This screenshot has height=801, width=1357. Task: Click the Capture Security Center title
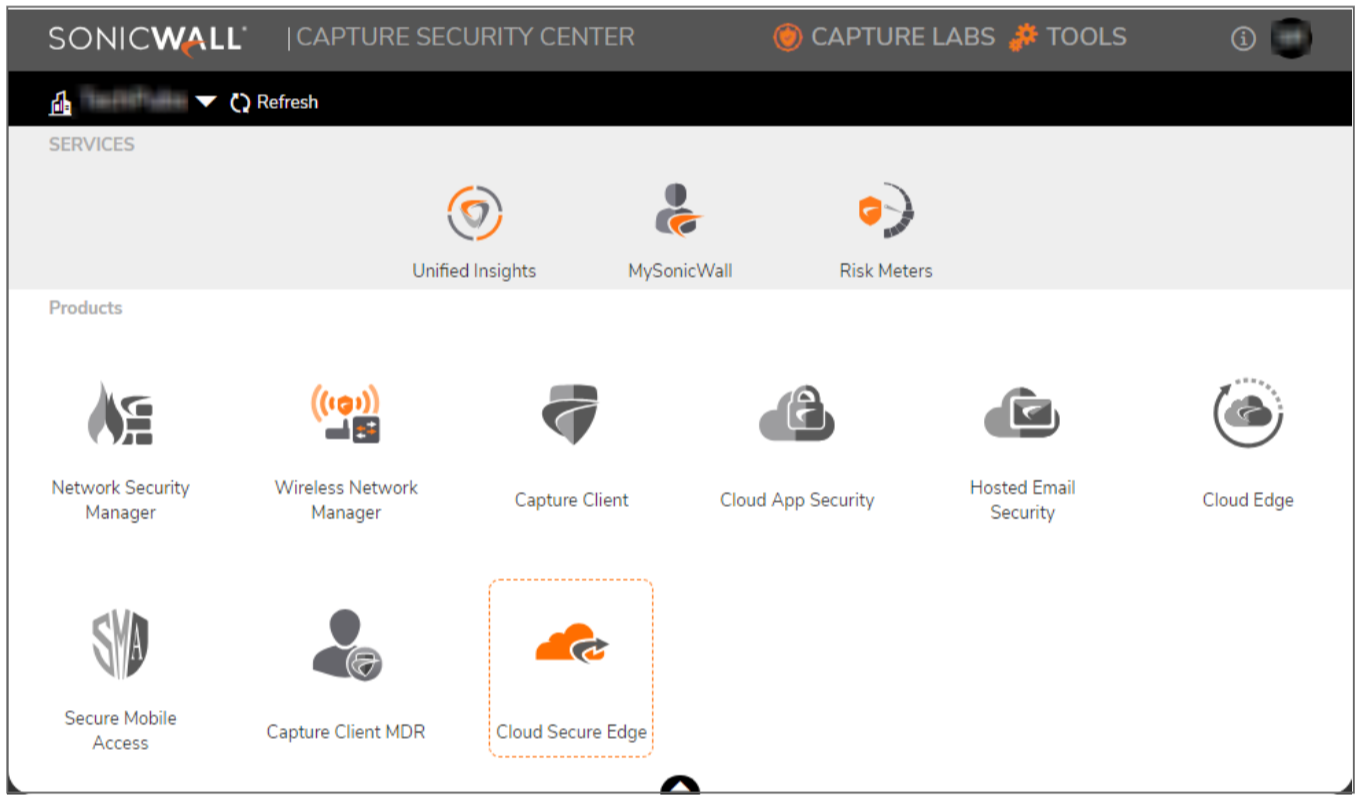465,38
